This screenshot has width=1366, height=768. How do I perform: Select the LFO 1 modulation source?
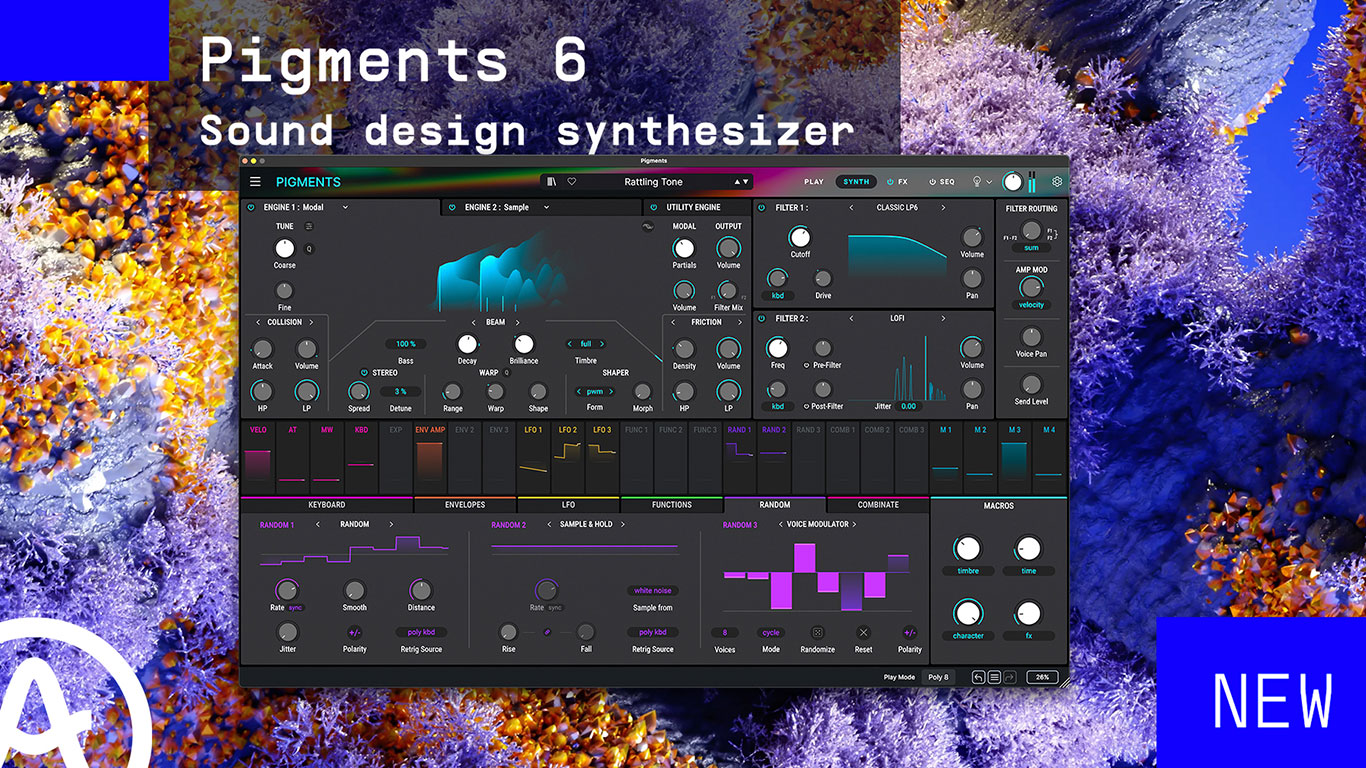[x=534, y=458]
